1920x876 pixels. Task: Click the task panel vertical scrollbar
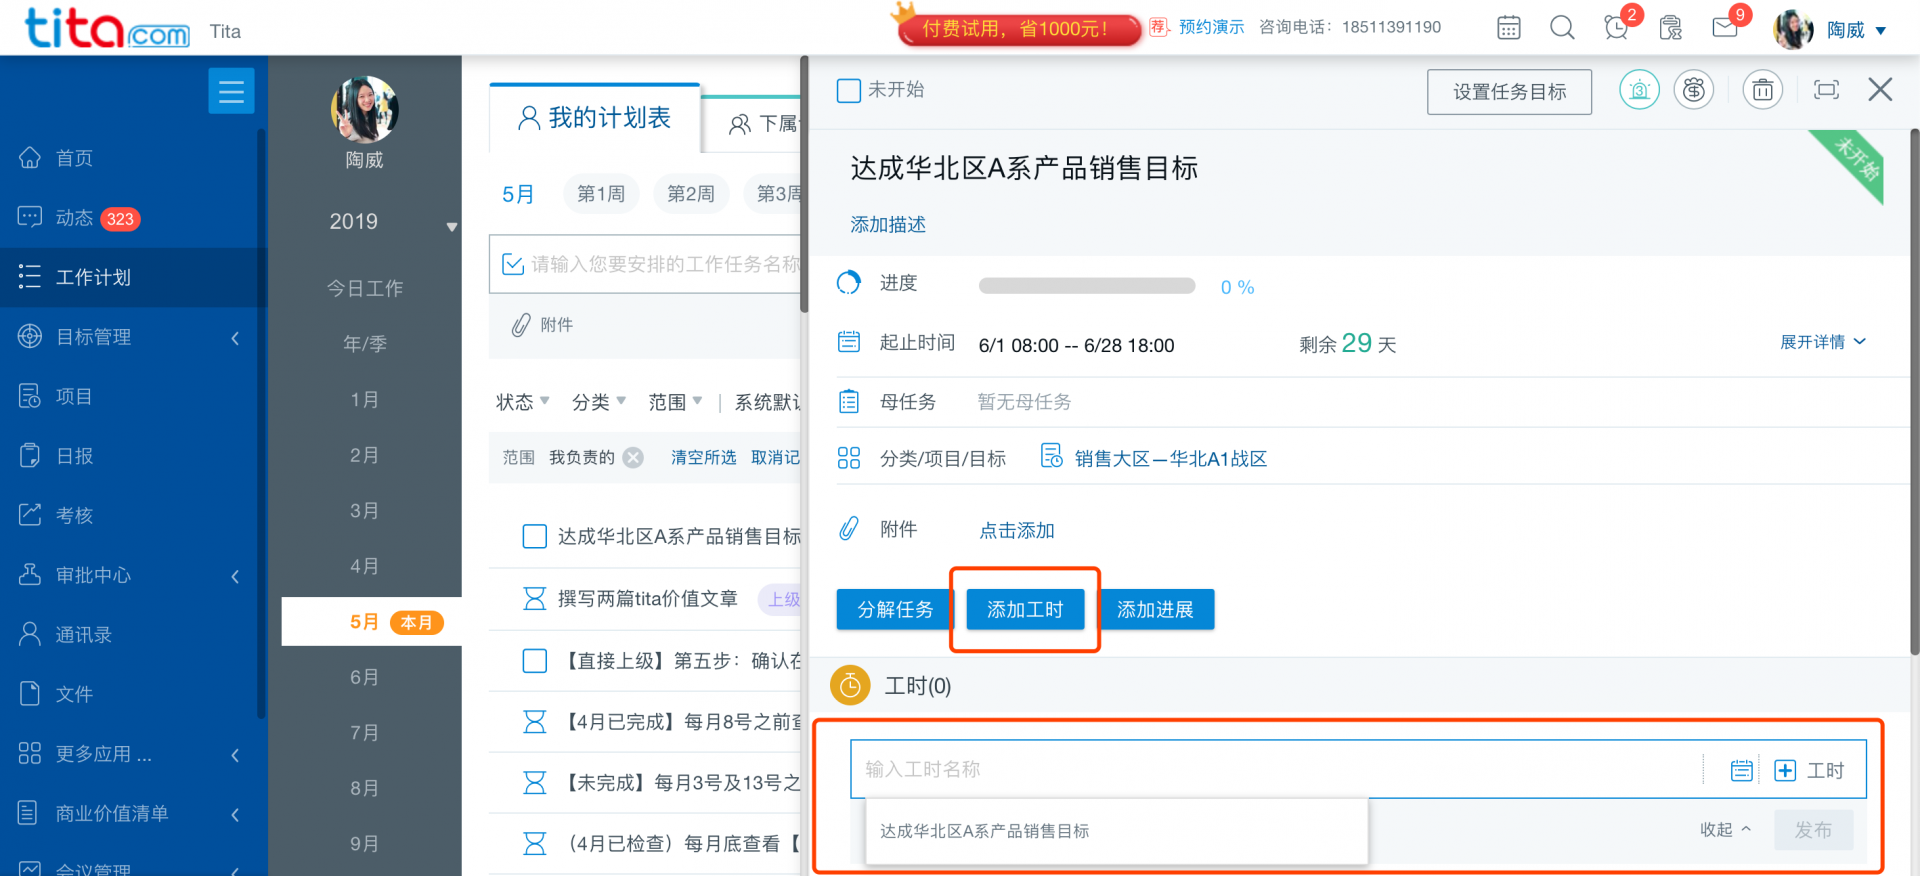1914,390
